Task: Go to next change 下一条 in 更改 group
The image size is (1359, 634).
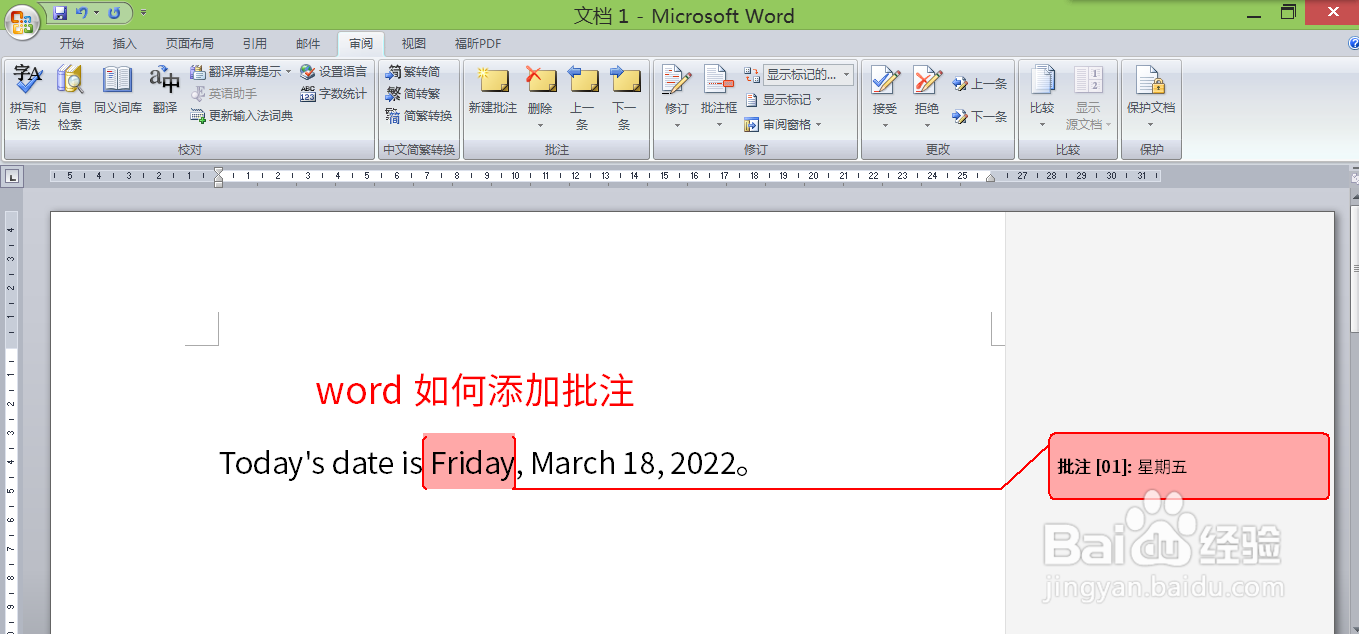Action: coord(979,116)
